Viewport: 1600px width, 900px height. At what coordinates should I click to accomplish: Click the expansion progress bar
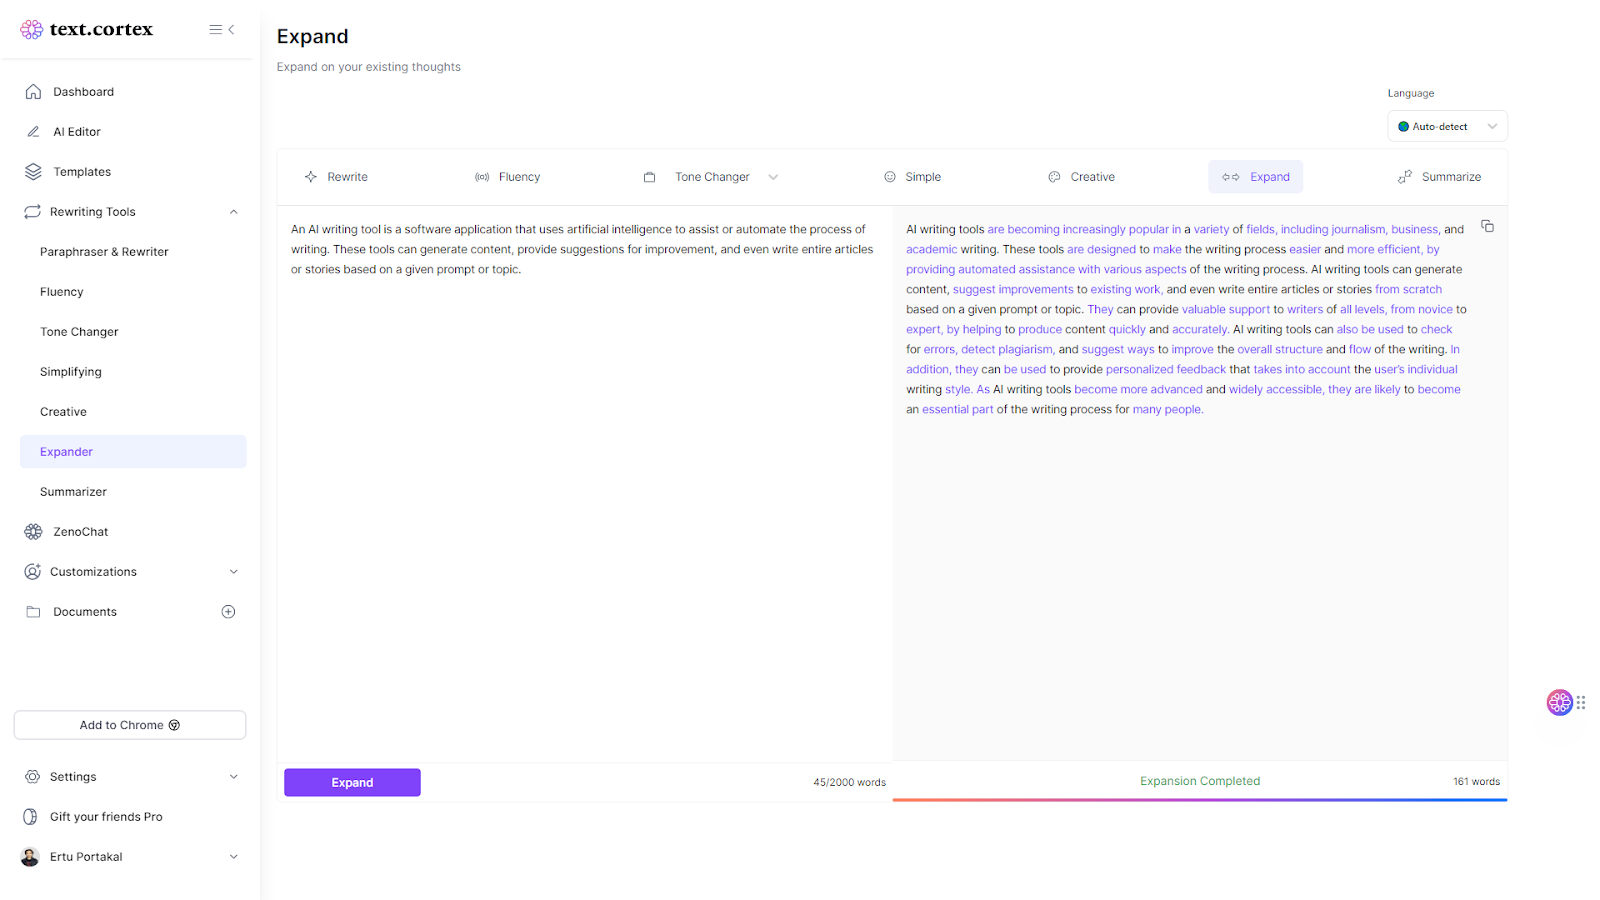coord(1200,800)
